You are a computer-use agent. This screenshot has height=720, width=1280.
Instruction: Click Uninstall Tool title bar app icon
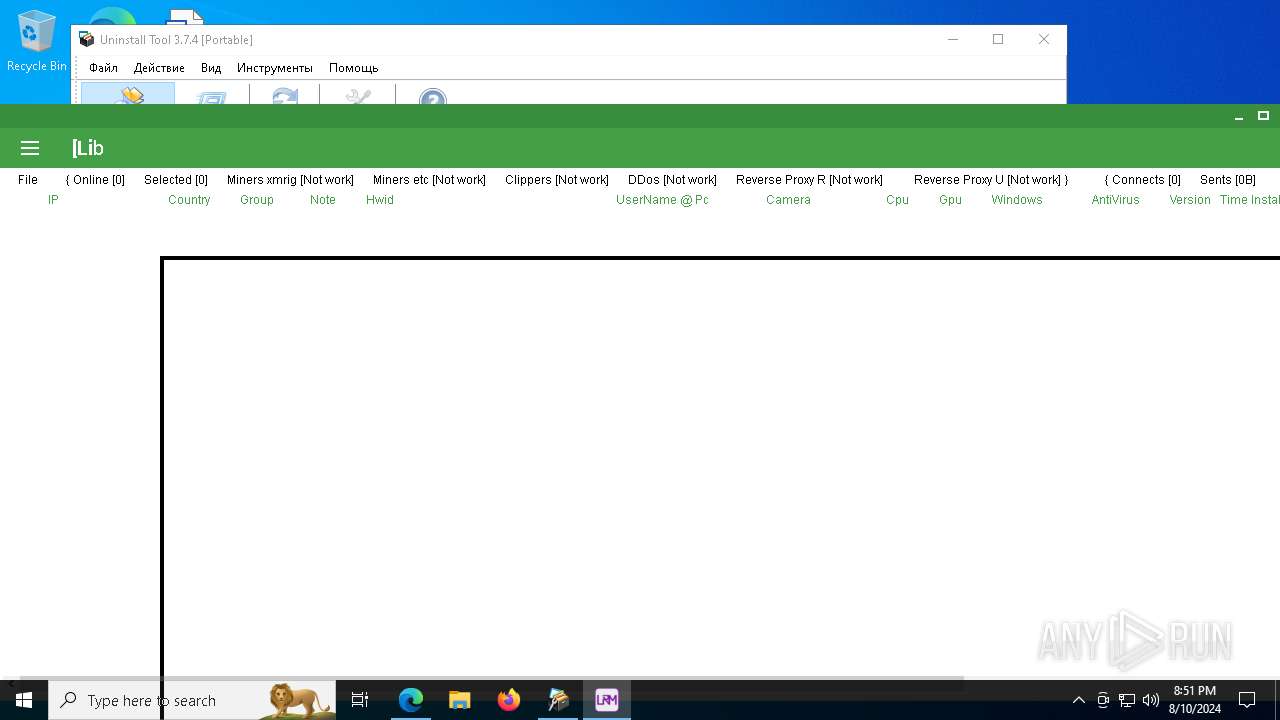pyautogui.click(x=86, y=40)
